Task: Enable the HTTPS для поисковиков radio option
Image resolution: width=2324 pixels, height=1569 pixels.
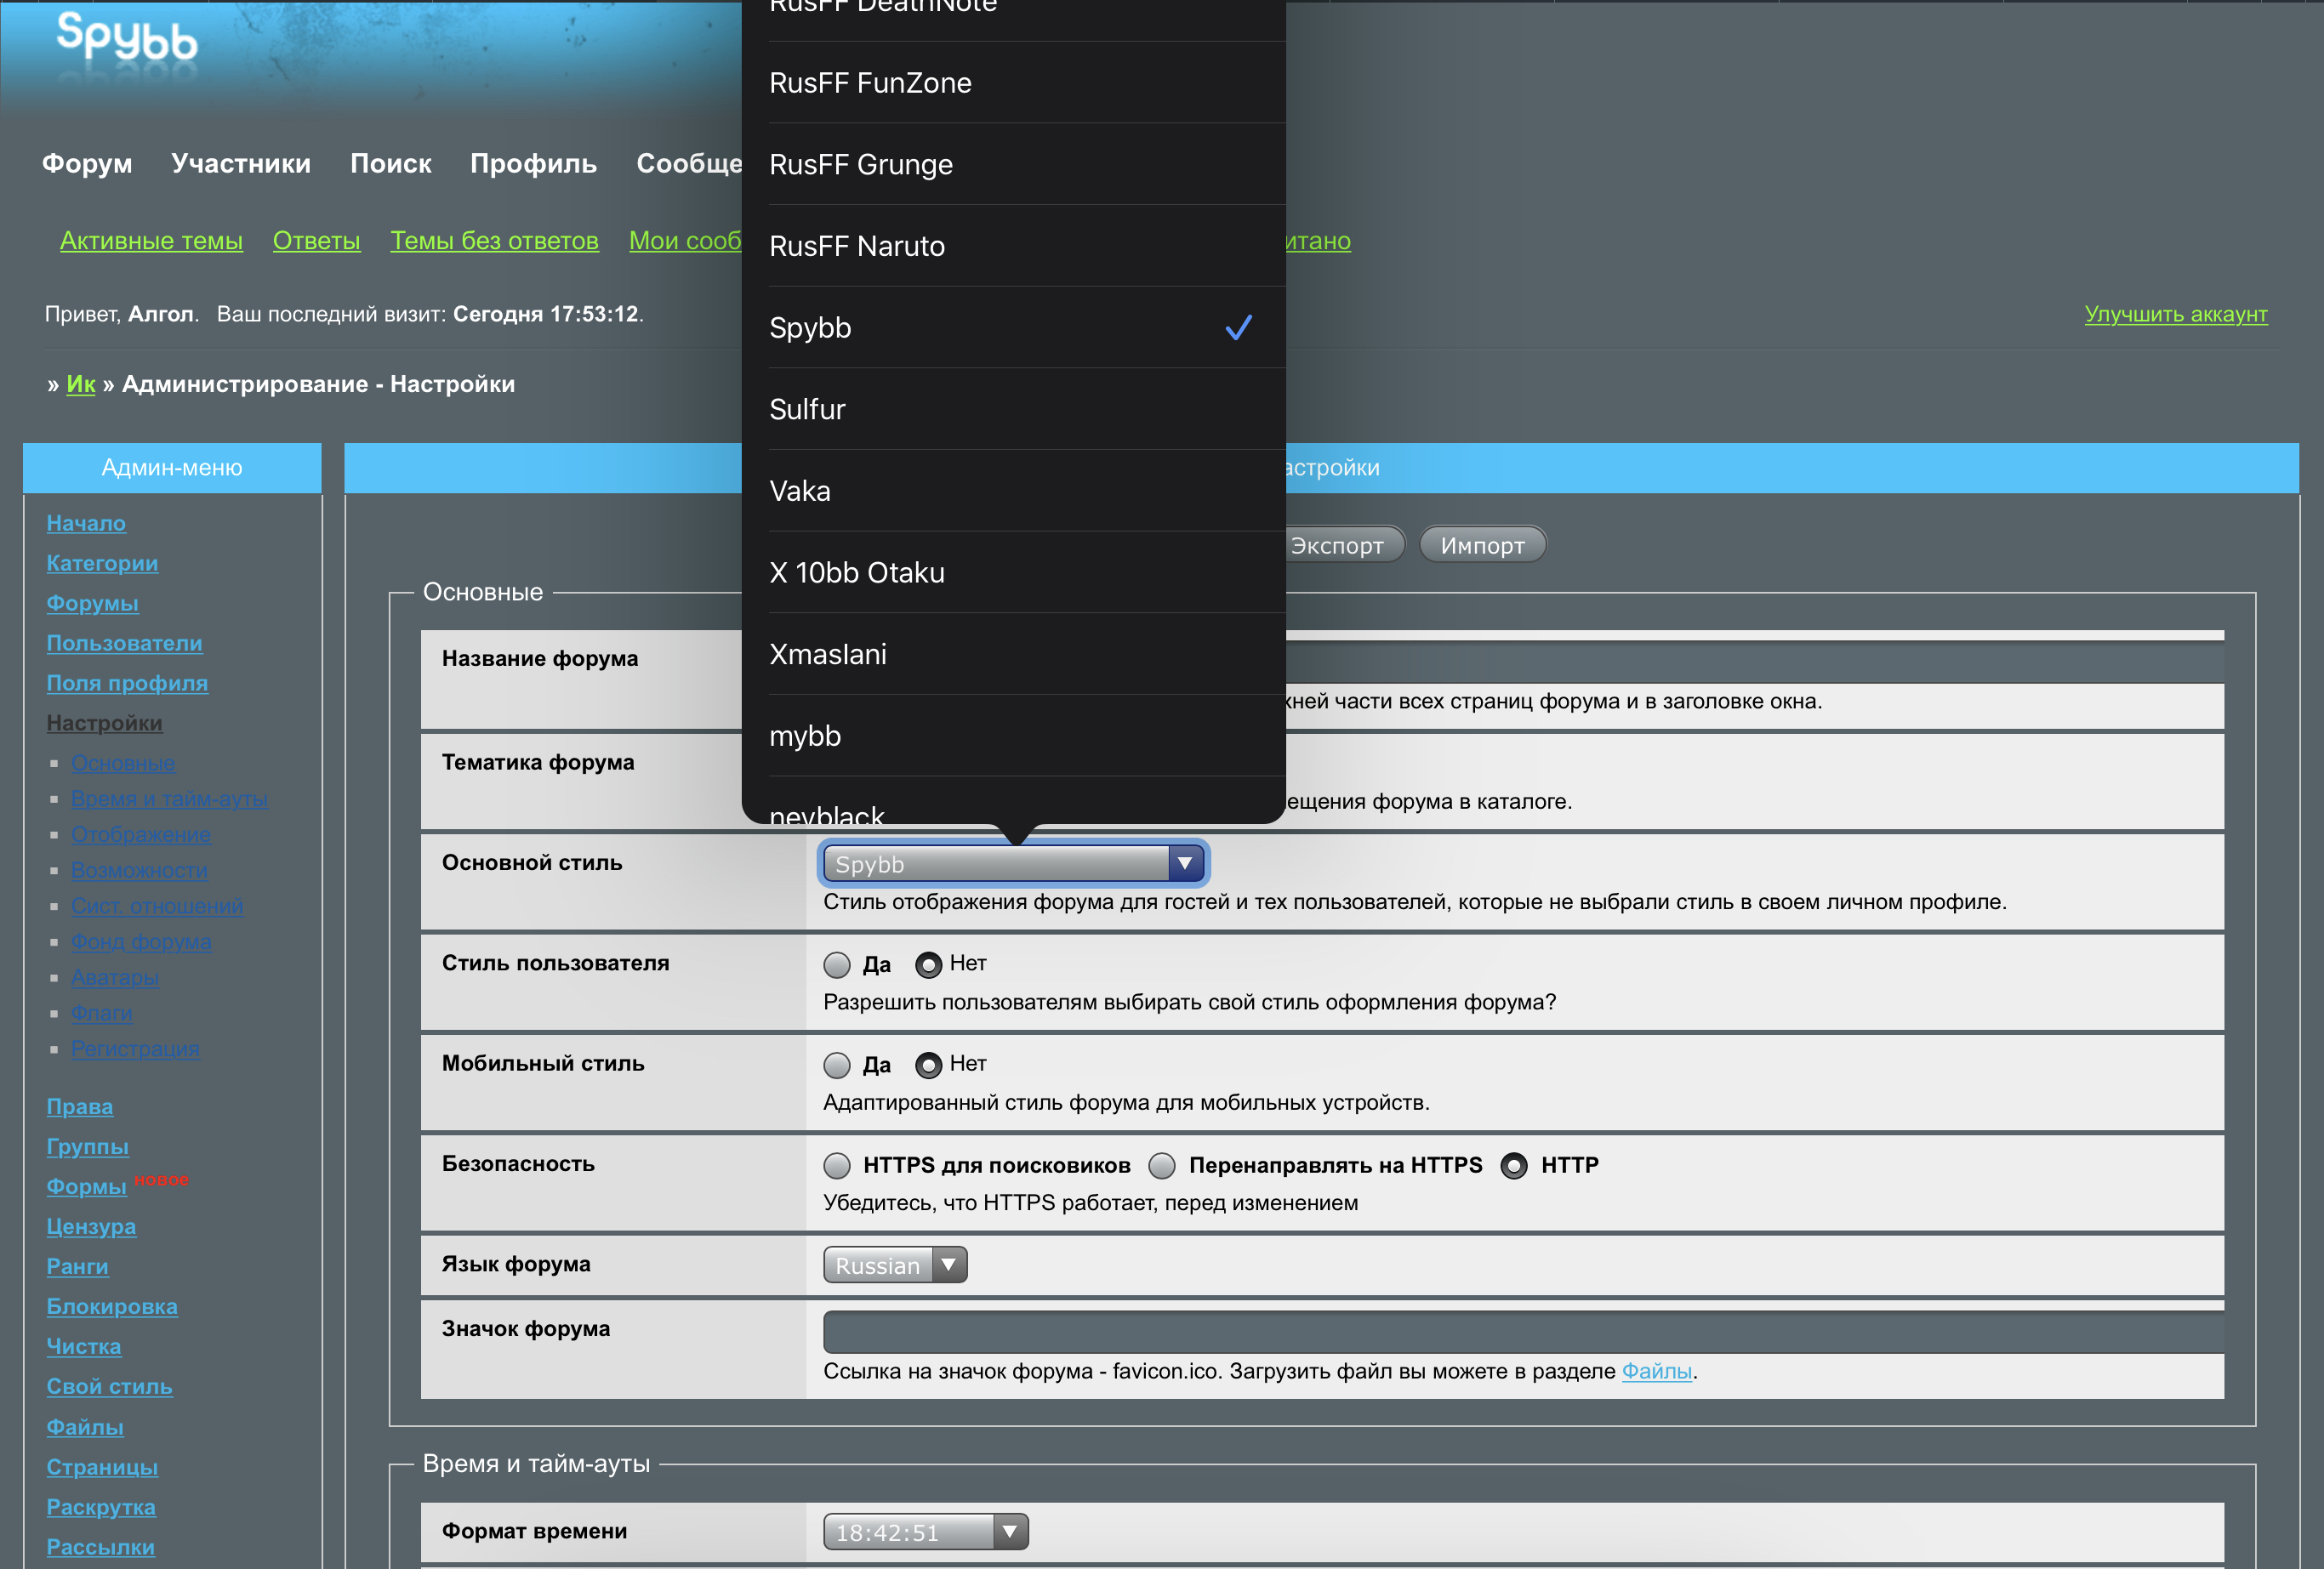Action: click(837, 1166)
